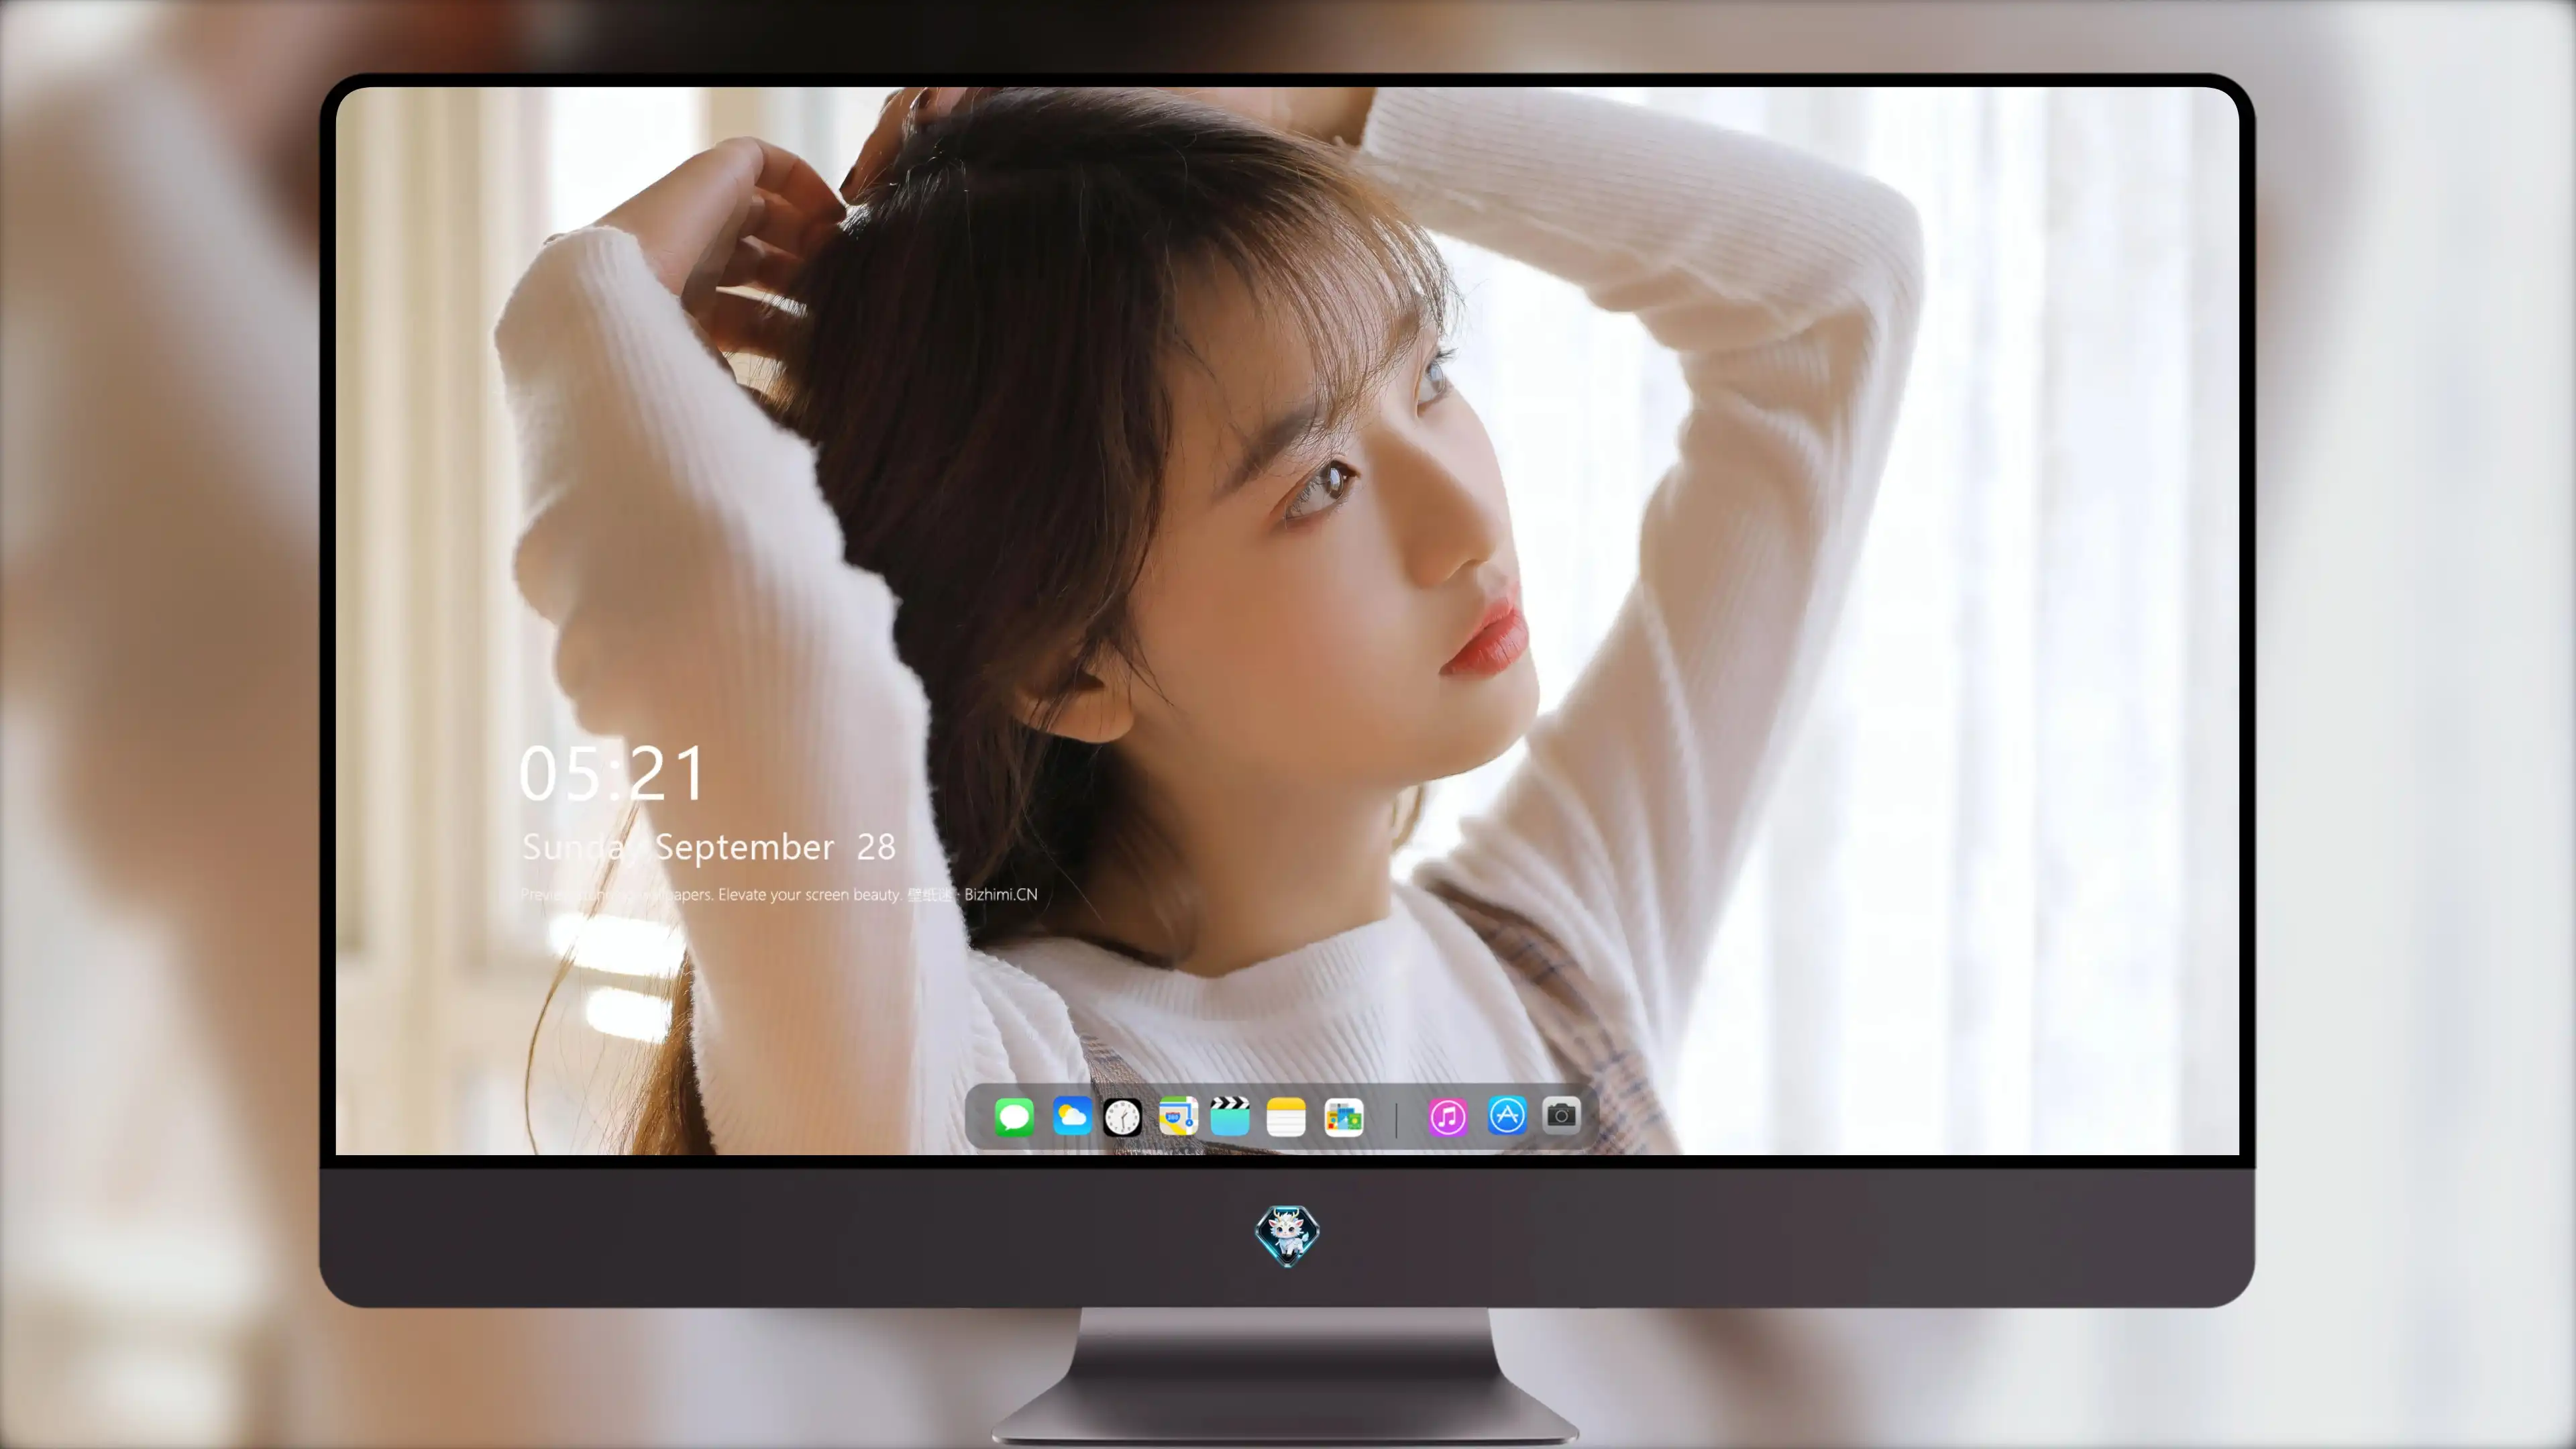This screenshot has height=1449, width=2576.
Task: Click the dragon mascot logo on monitor chin
Action: tap(1287, 1235)
